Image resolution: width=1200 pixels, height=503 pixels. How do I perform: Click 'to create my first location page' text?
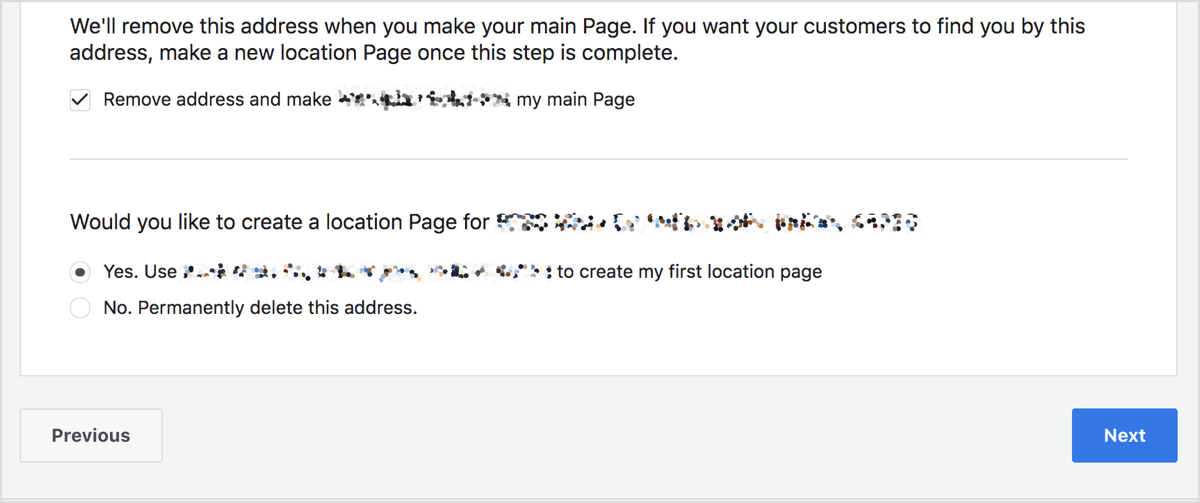(690, 272)
